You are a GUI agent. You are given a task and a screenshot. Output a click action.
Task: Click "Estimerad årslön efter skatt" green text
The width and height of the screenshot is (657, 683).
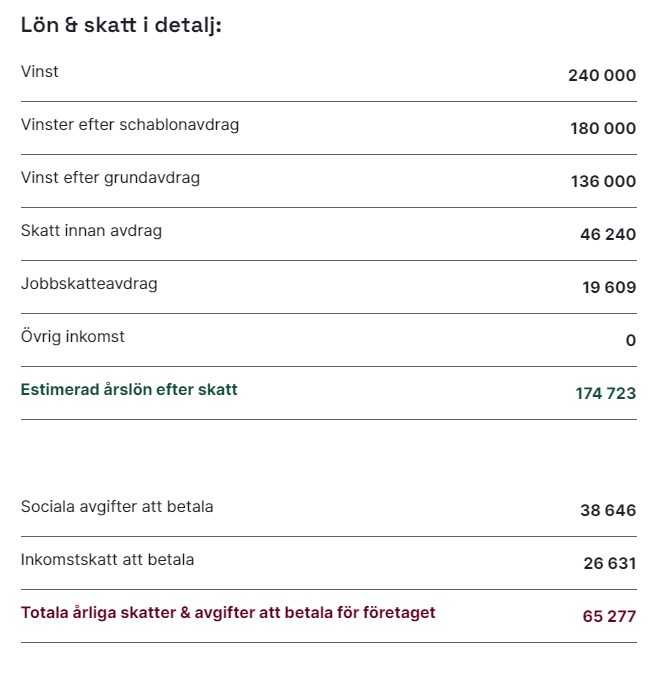click(129, 390)
